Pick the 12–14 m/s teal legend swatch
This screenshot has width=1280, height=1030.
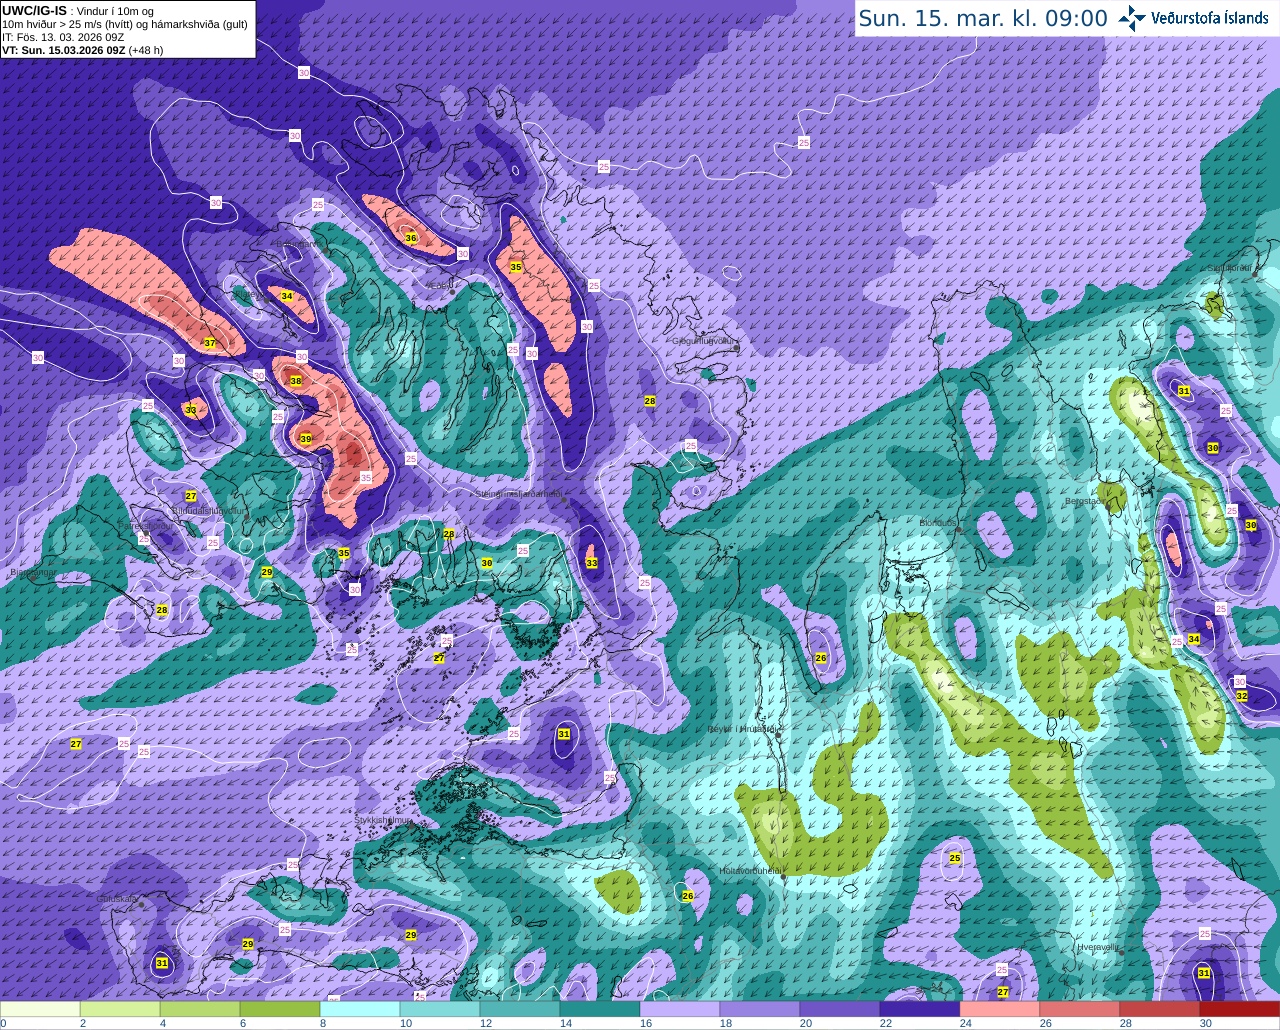click(x=520, y=1009)
